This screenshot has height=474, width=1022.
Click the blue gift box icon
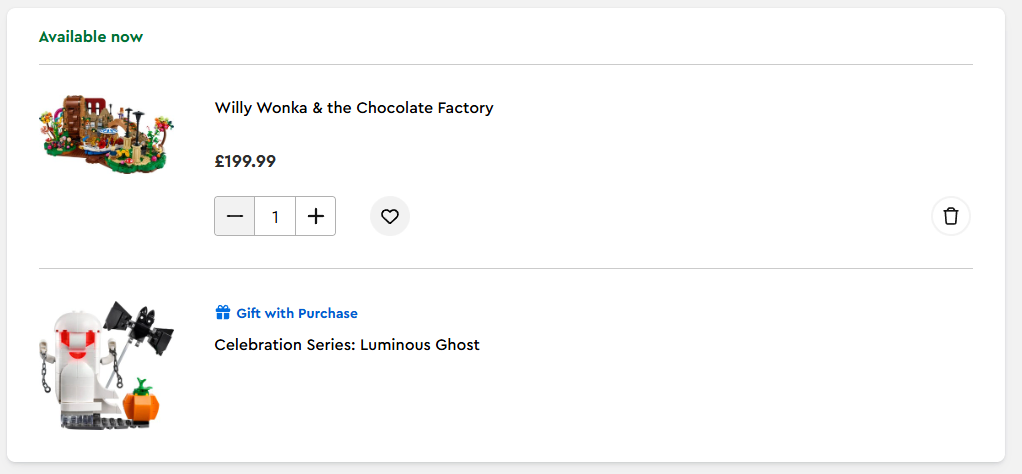point(223,313)
